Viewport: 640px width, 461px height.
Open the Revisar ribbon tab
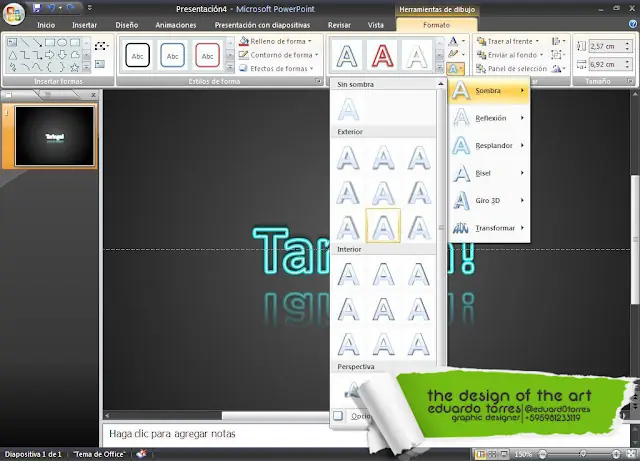[x=339, y=25]
